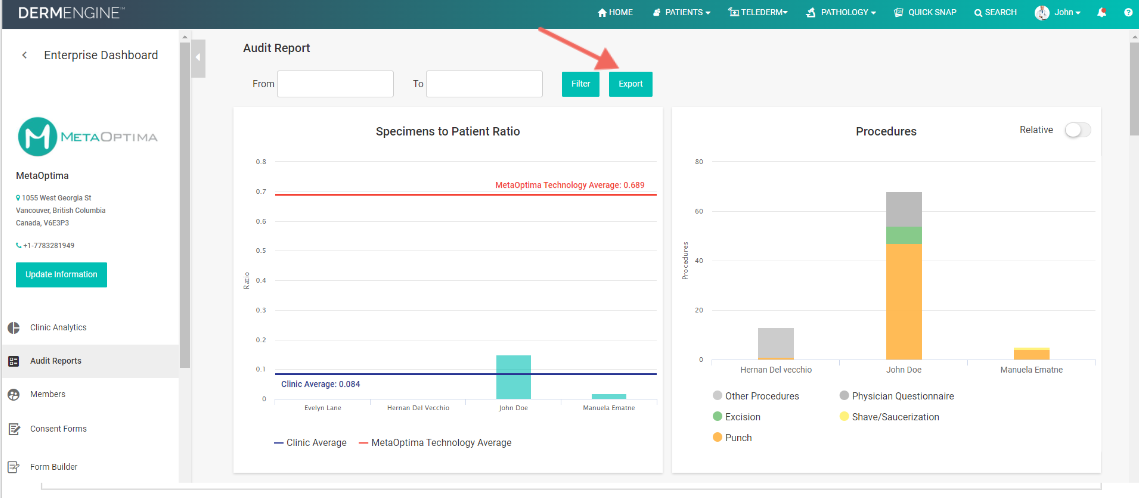The image size is (1139, 498).
Task: Click the Form Builder icon
Action: (x=14, y=467)
